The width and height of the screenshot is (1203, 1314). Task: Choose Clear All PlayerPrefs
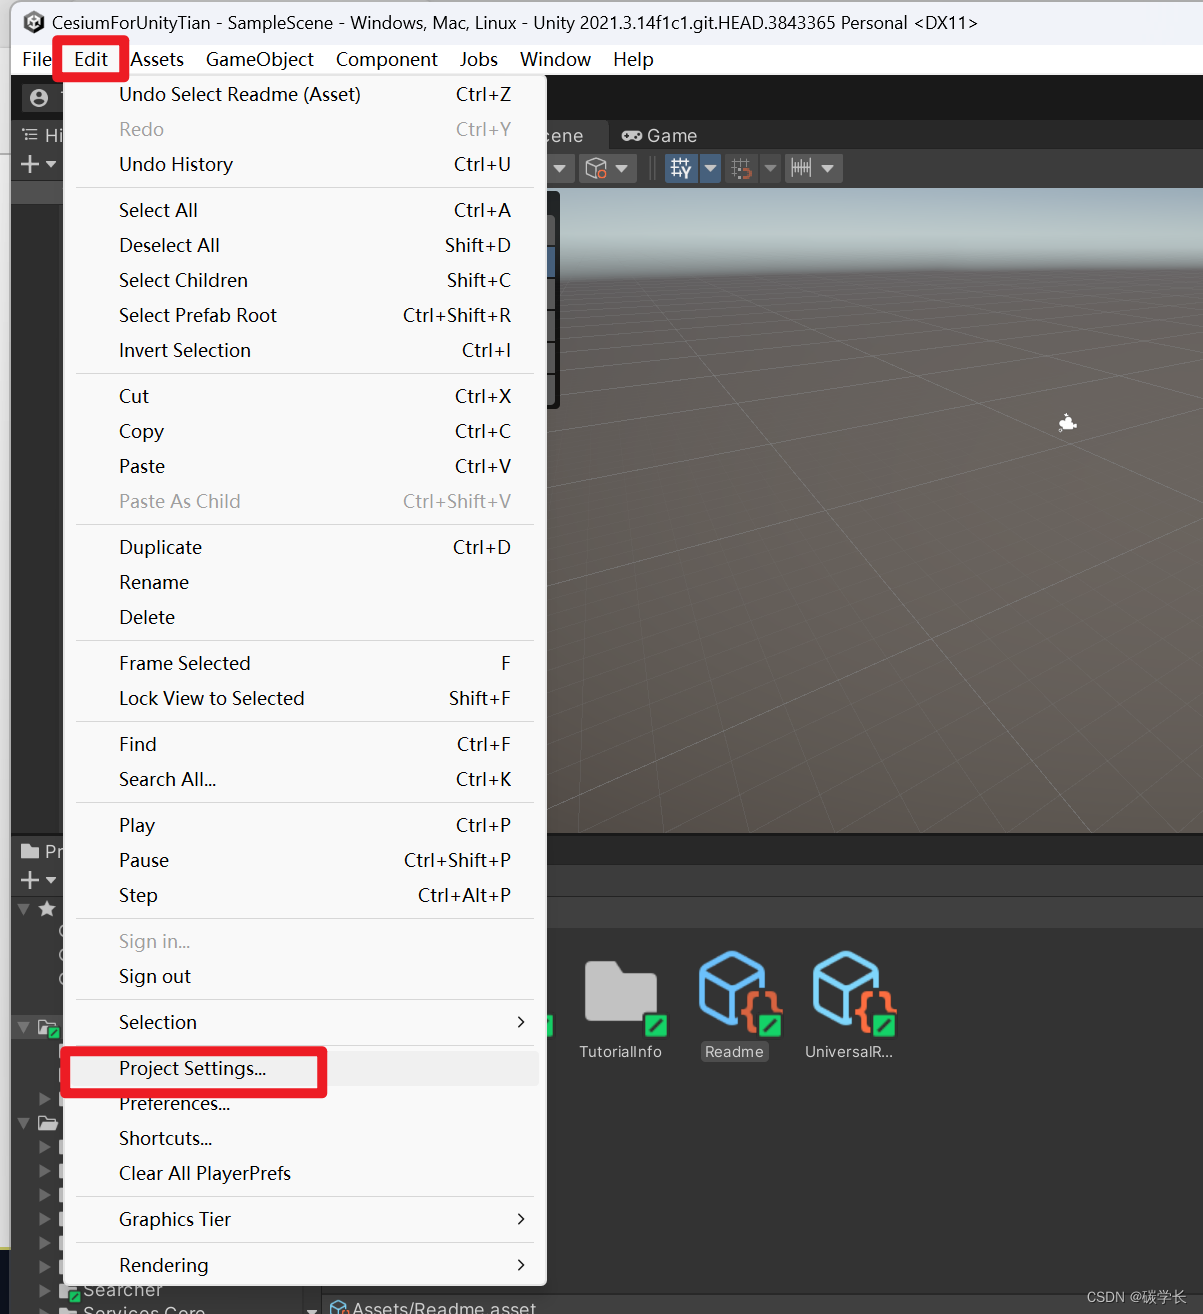(305, 1173)
